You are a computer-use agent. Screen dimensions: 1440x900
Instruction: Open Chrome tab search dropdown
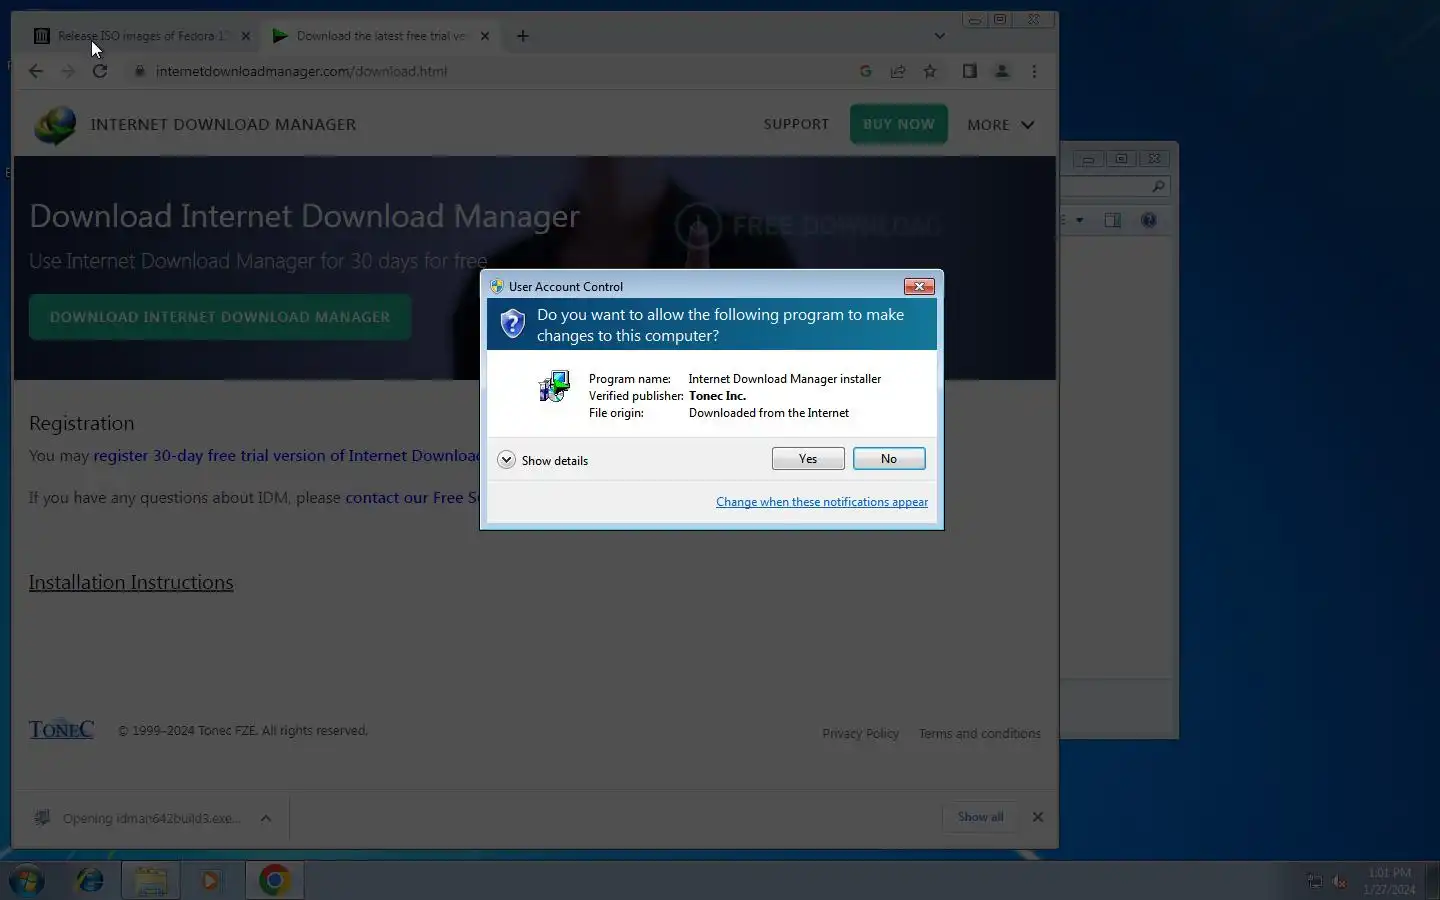939,36
